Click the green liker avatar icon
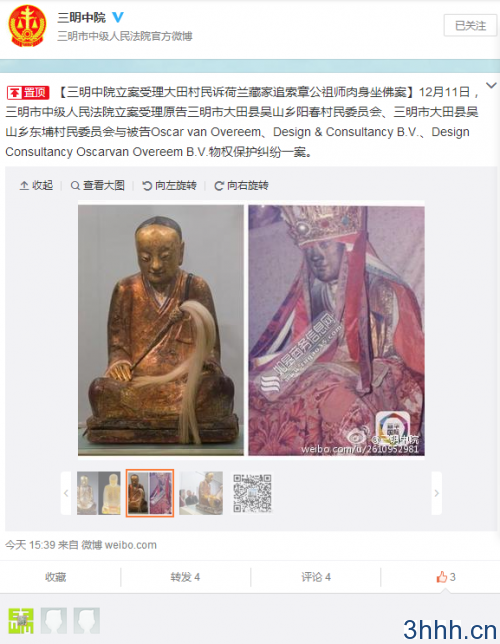The height and width of the screenshot is (644, 500). (21, 621)
